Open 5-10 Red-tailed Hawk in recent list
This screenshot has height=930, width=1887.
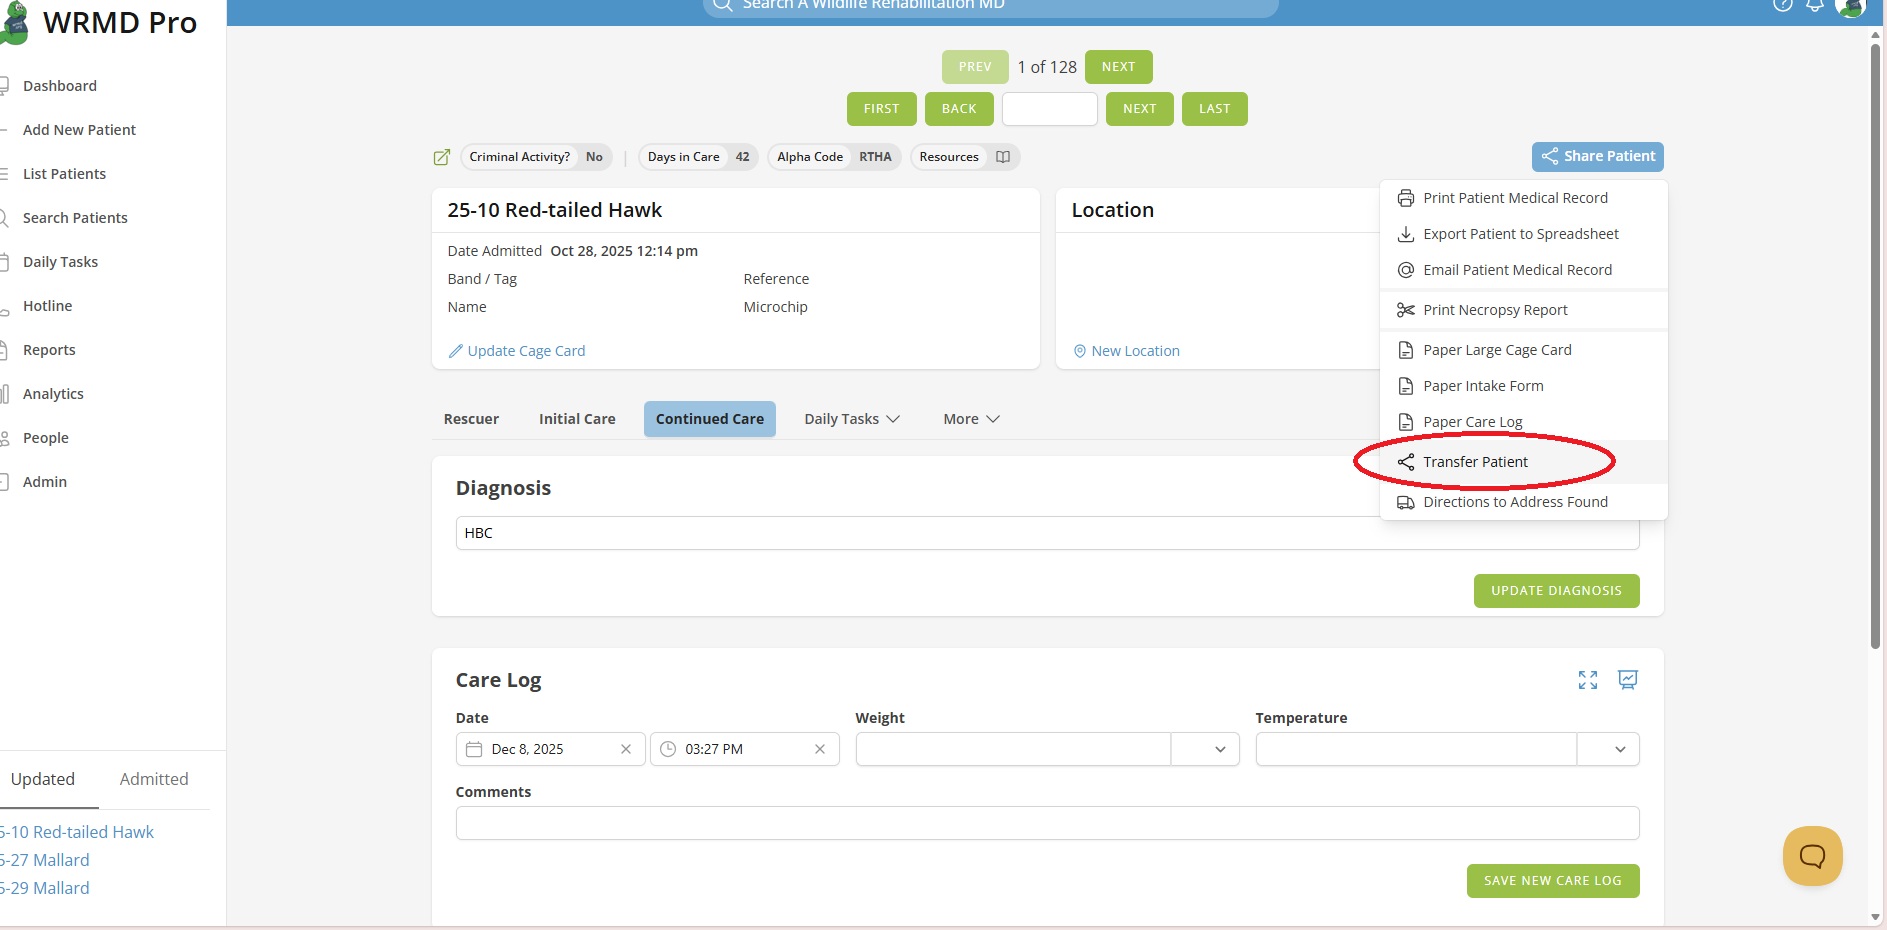pos(77,832)
